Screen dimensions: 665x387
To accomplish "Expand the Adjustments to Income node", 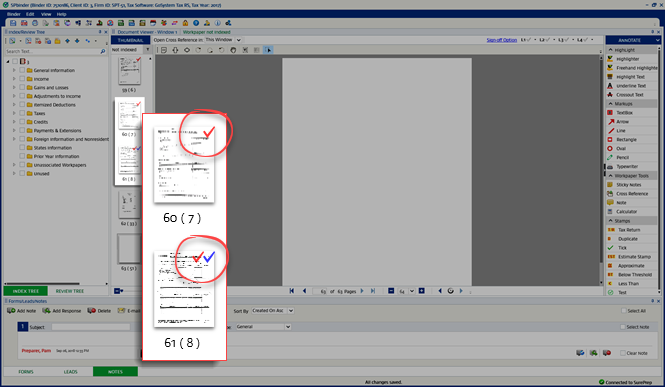I will click(14, 96).
